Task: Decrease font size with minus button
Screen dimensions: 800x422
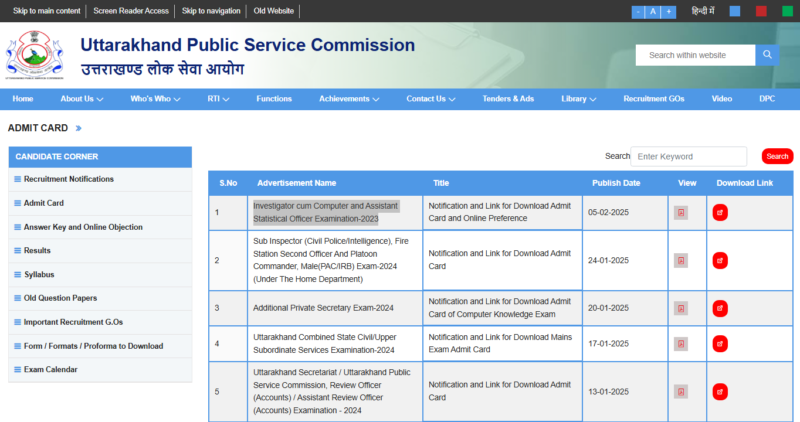Action: pos(639,12)
